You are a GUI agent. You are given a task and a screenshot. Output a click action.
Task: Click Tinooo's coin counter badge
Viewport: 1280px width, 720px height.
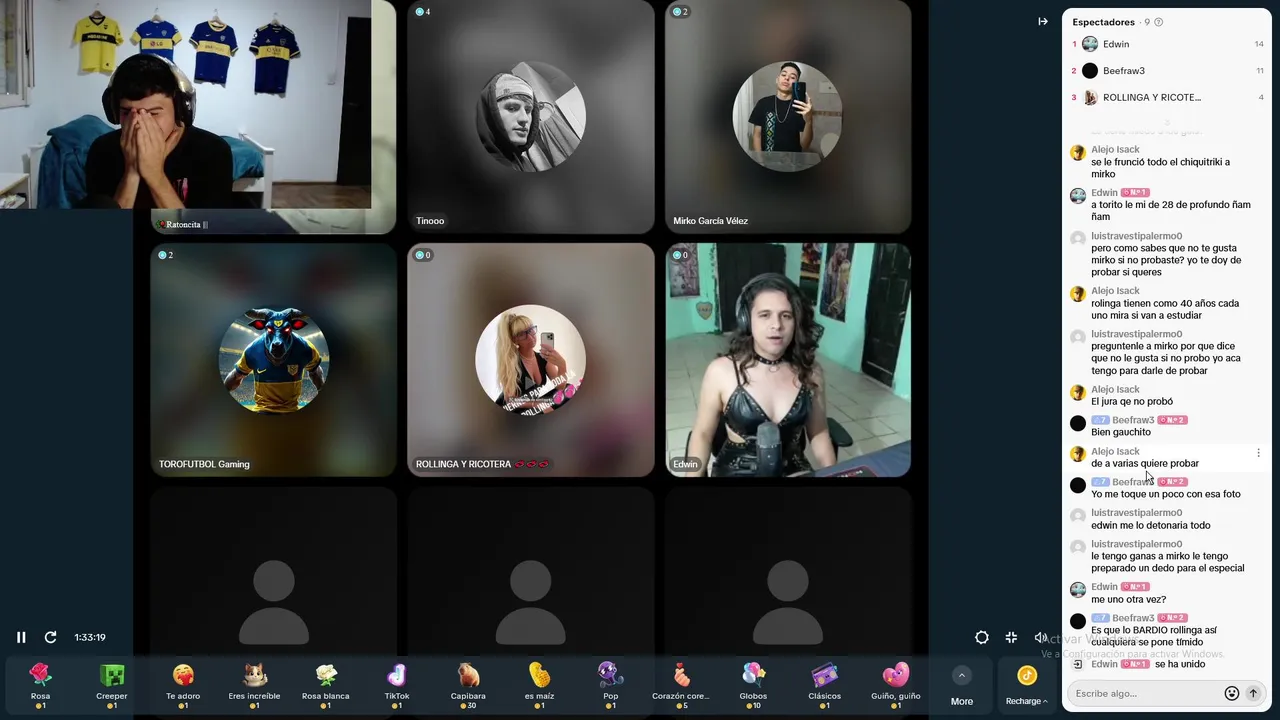click(423, 12)
